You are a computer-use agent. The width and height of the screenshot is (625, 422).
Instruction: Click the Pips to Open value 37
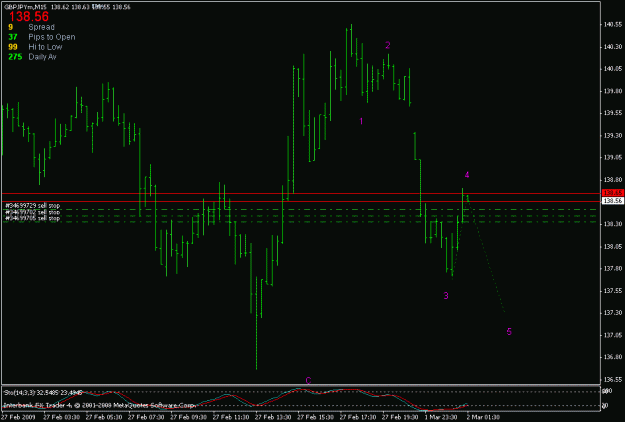pyautogui.click(x=13, y=37)
